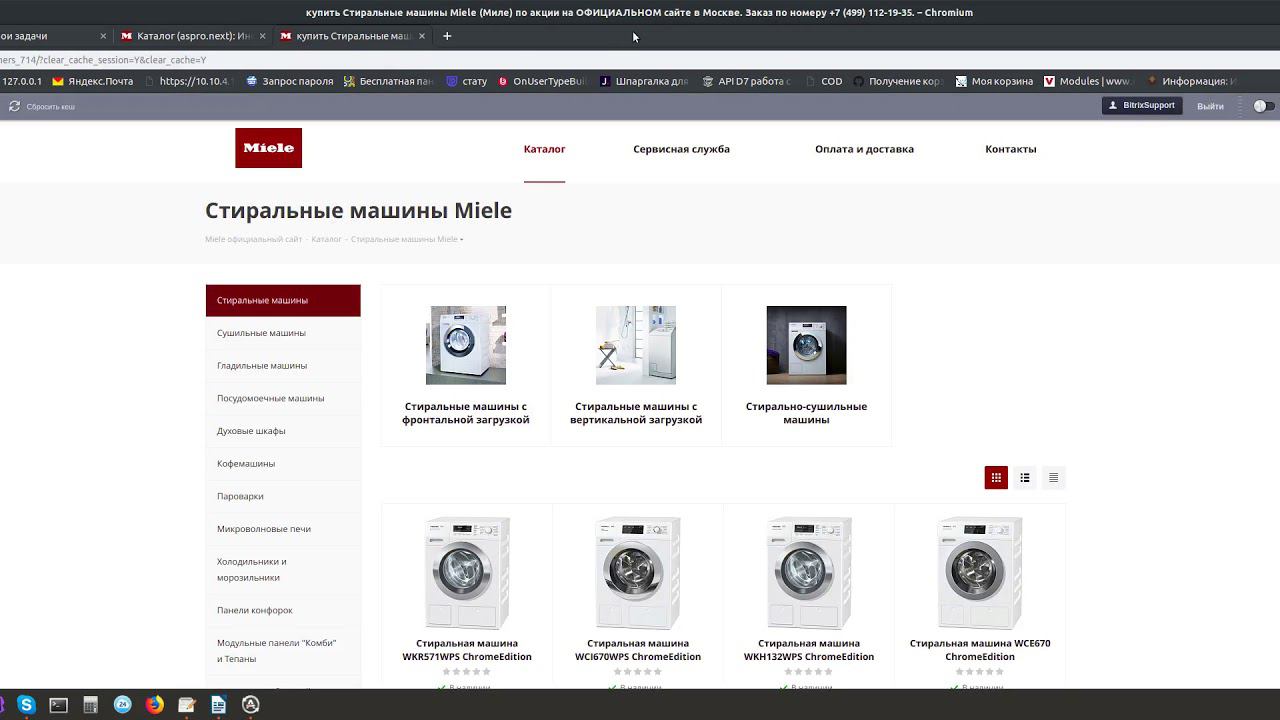Open Firefox from the taskbar

tap(155, 705)
